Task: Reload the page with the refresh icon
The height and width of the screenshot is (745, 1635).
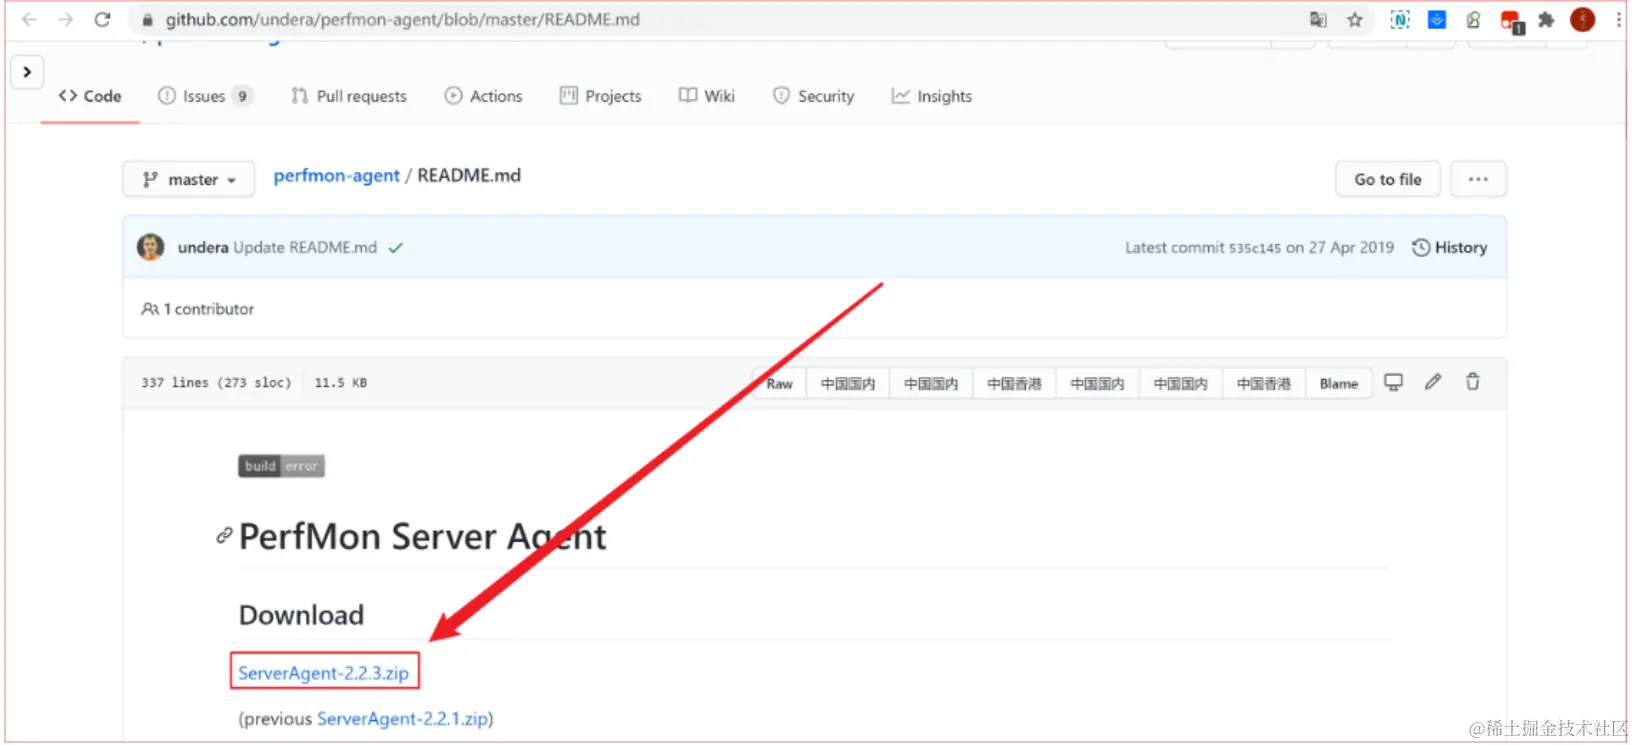Action: (102, 19)
